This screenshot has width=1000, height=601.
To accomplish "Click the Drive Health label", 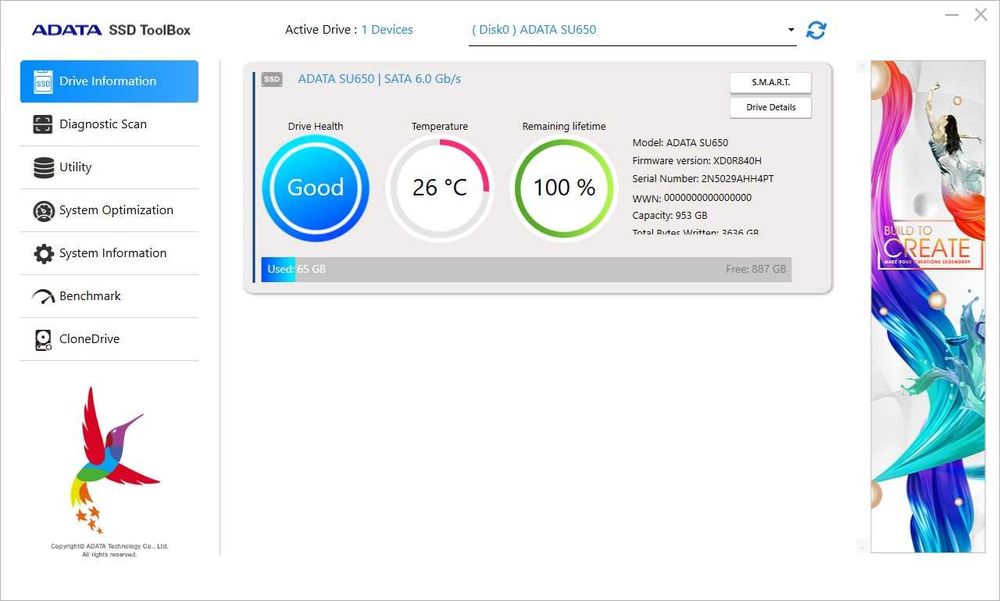I will pyautogui.click(x=316, y=126).
